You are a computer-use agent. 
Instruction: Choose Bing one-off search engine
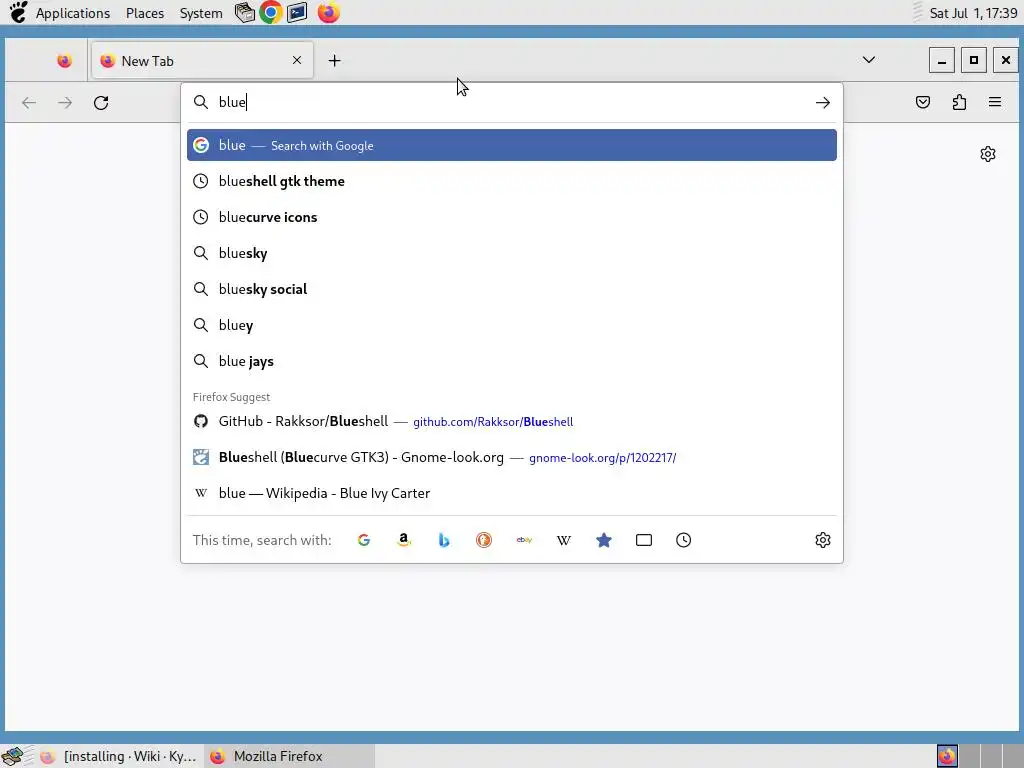pos(443,540)
